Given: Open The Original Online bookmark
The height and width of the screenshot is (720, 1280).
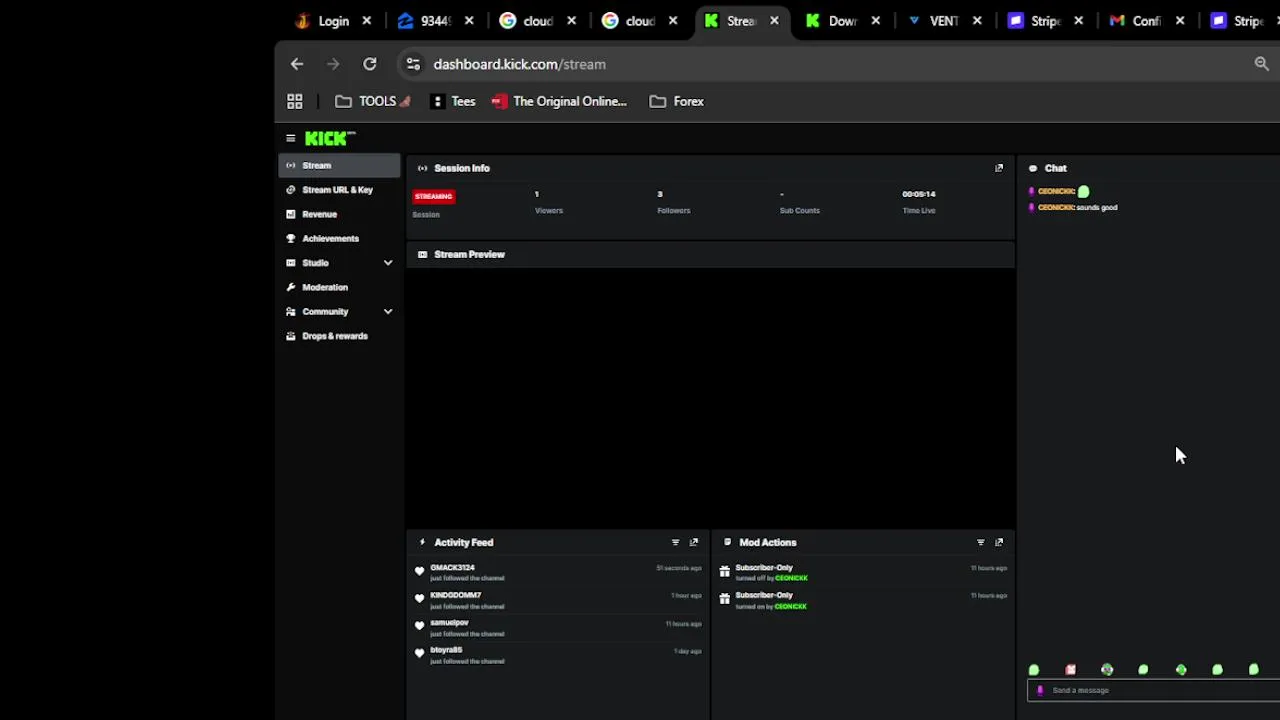Looking at the screenshot, I should 559,101.
